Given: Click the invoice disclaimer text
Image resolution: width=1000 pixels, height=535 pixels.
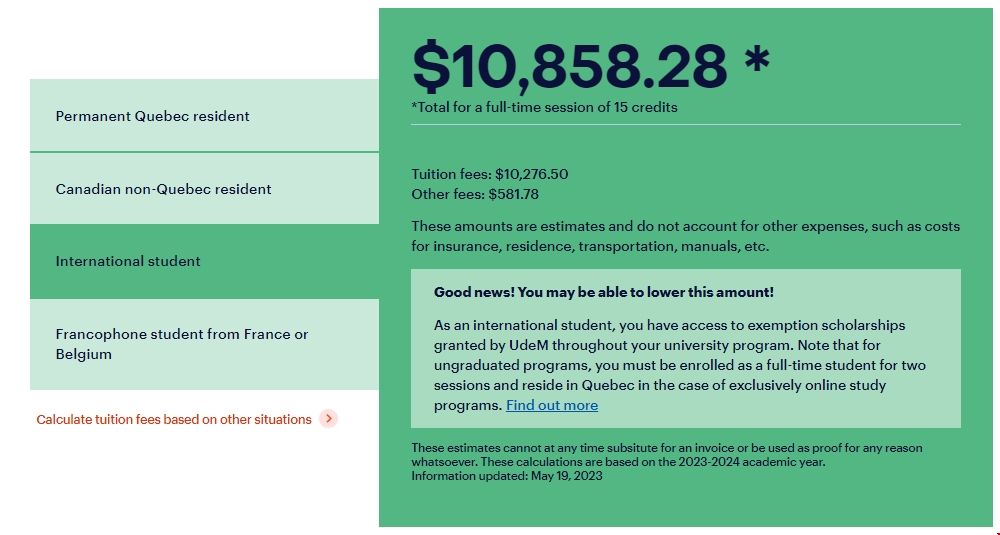Looking at the screenshot, I should click(x=667, y=448).
